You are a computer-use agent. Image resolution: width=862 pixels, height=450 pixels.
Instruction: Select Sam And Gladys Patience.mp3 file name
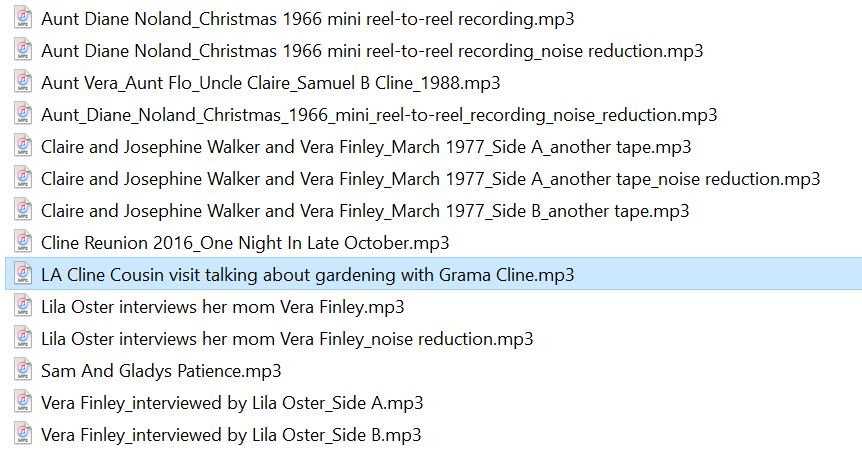click(x=161, y=370)
